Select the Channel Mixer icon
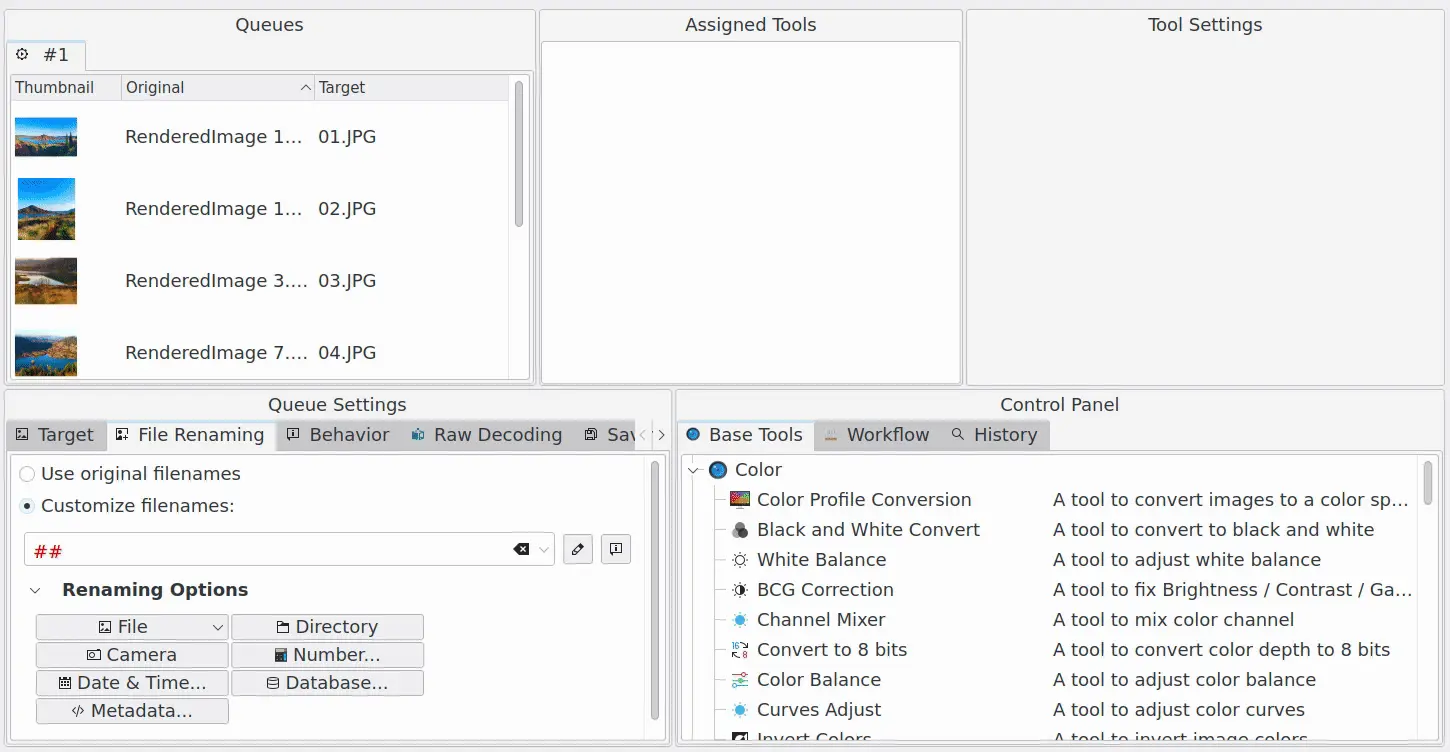 740,620
